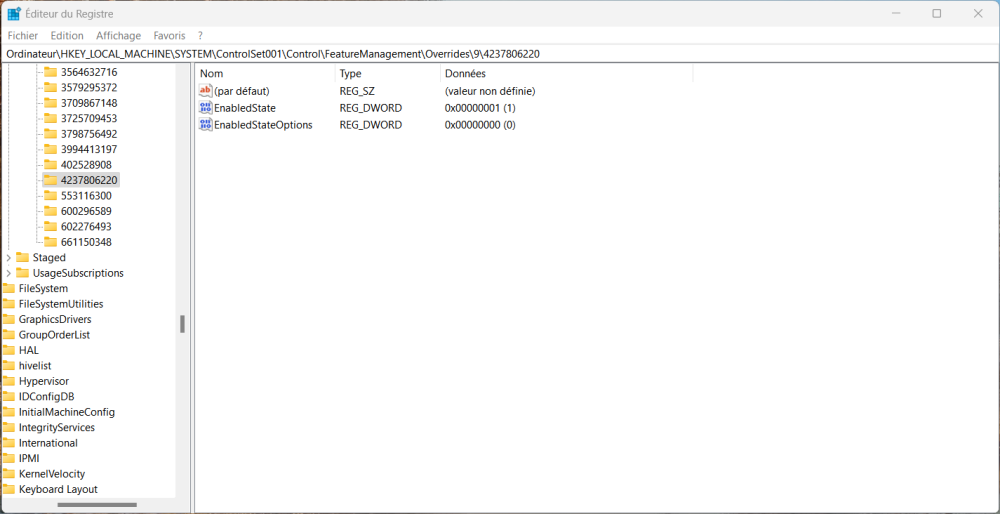Select the folder icon of key 3994413197

[50, 149]
